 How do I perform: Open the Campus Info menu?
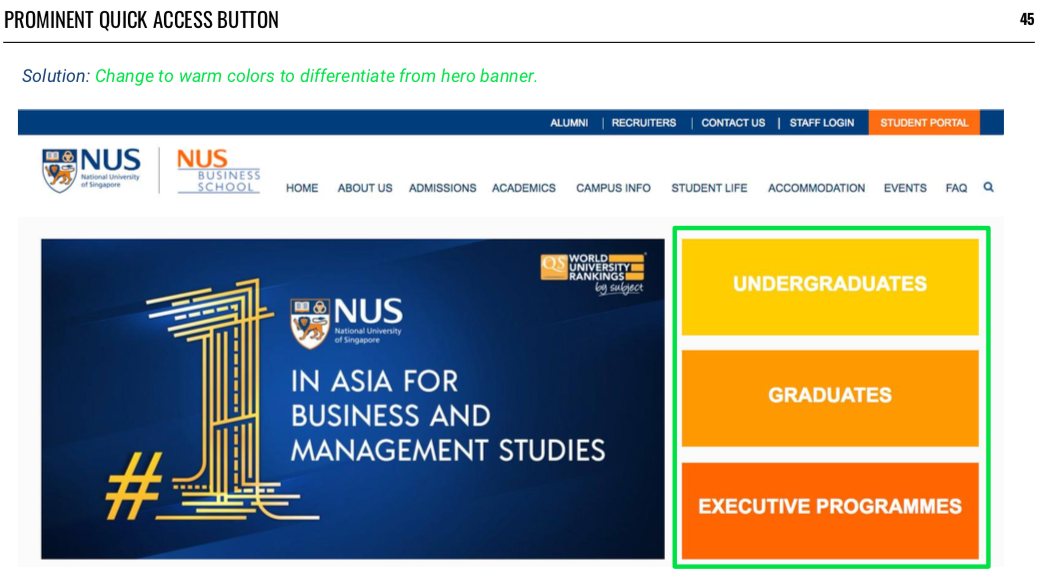tap(613, 188)
